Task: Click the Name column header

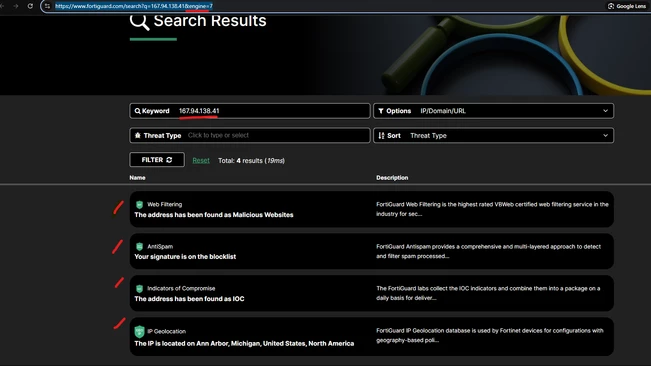Action: [137, 178]
